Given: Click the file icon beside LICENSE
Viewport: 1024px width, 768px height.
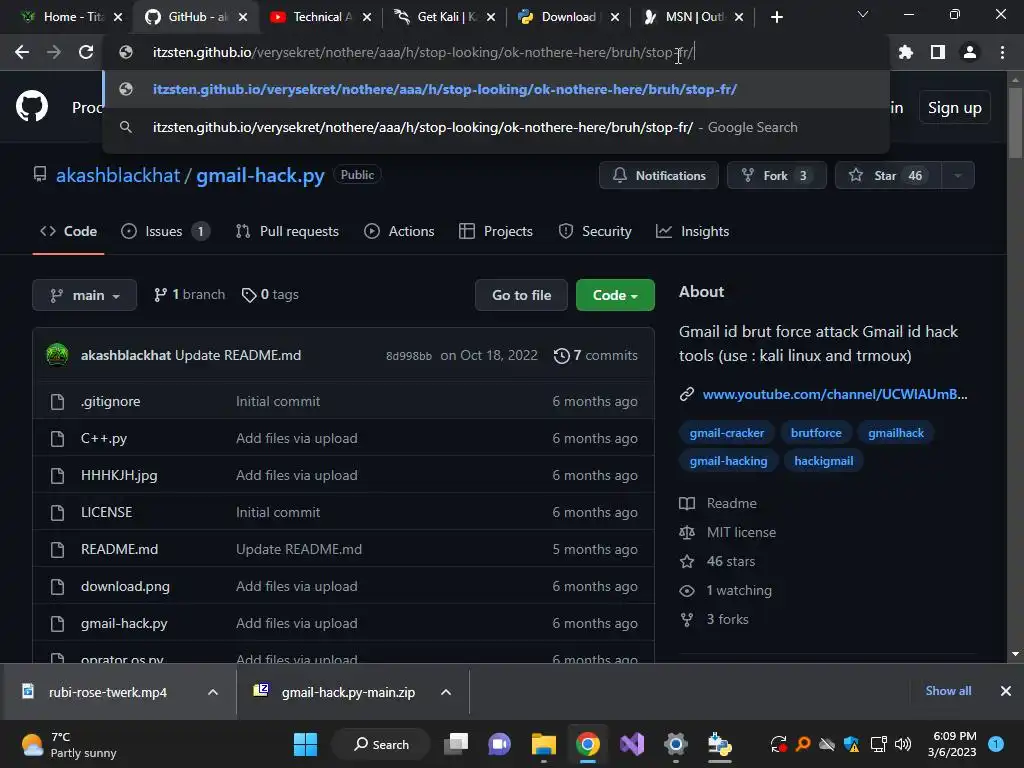Looking at the screenshot, I should 57,513.
